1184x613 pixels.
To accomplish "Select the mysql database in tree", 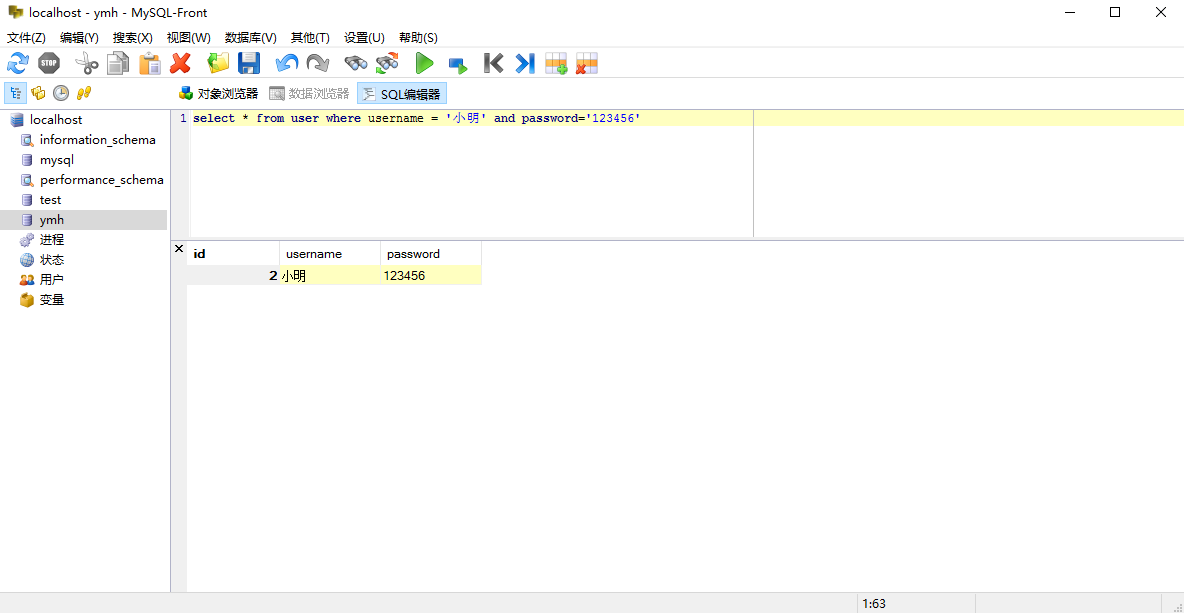I will point(56,160).
